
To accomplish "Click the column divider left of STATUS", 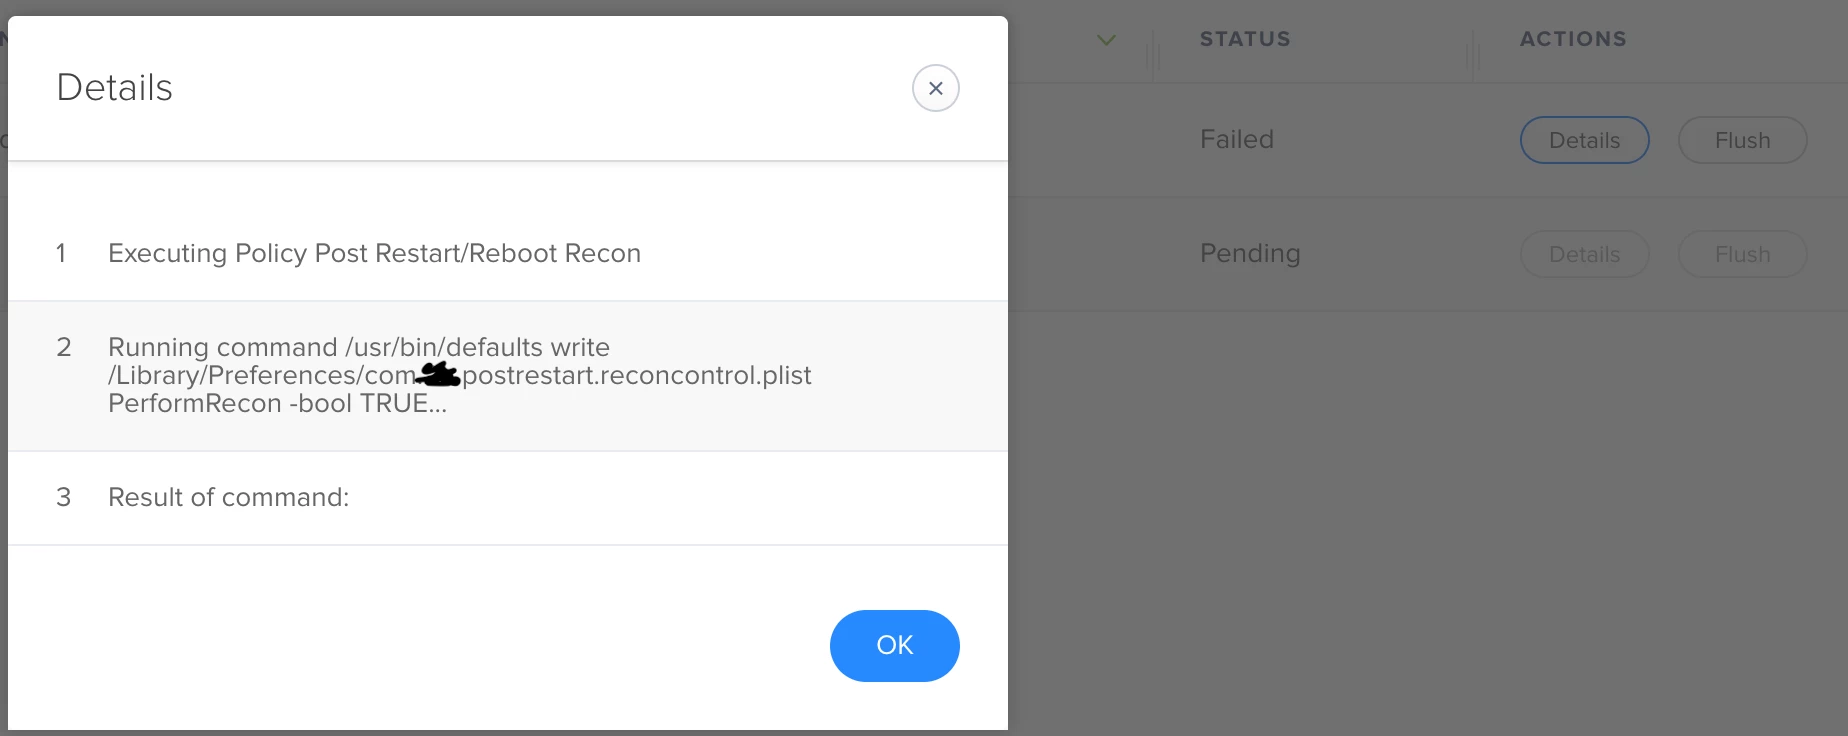I will coord(1153,50).
